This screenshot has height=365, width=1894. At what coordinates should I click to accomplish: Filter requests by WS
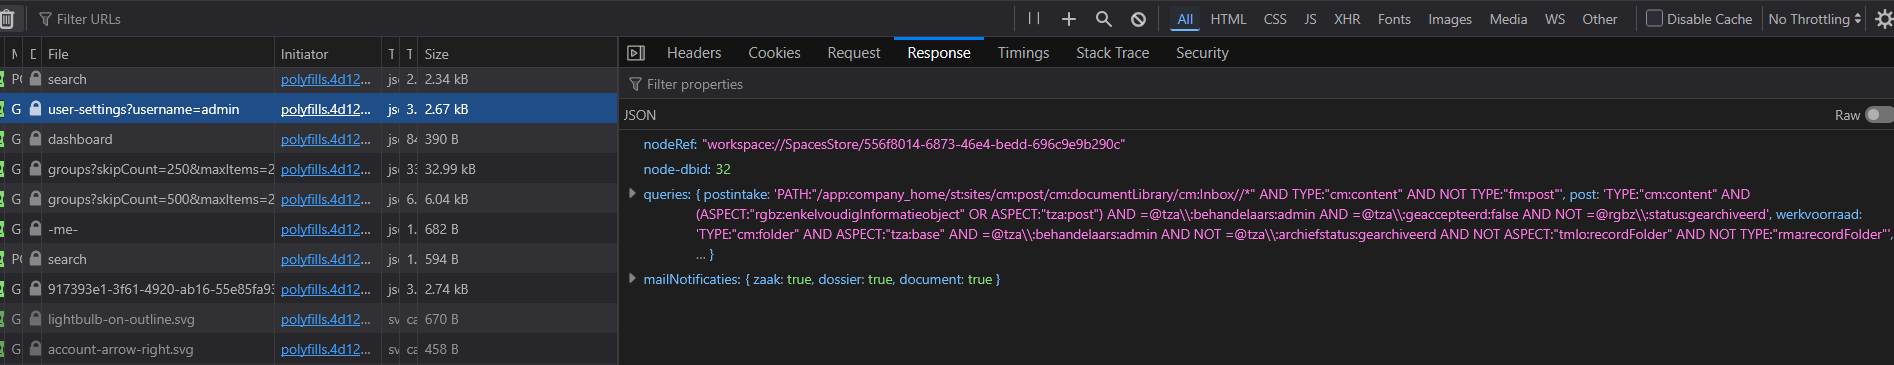click(x=1555, y=19)
